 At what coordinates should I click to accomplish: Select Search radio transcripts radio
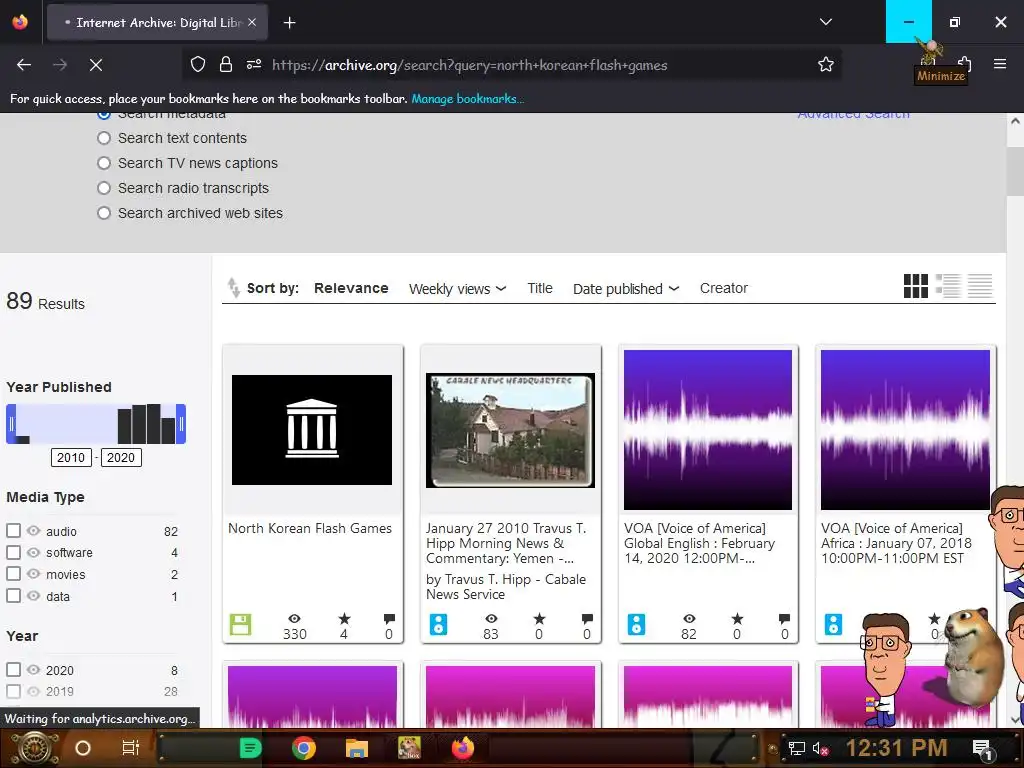pyautogui.click(x=104, y=188)
